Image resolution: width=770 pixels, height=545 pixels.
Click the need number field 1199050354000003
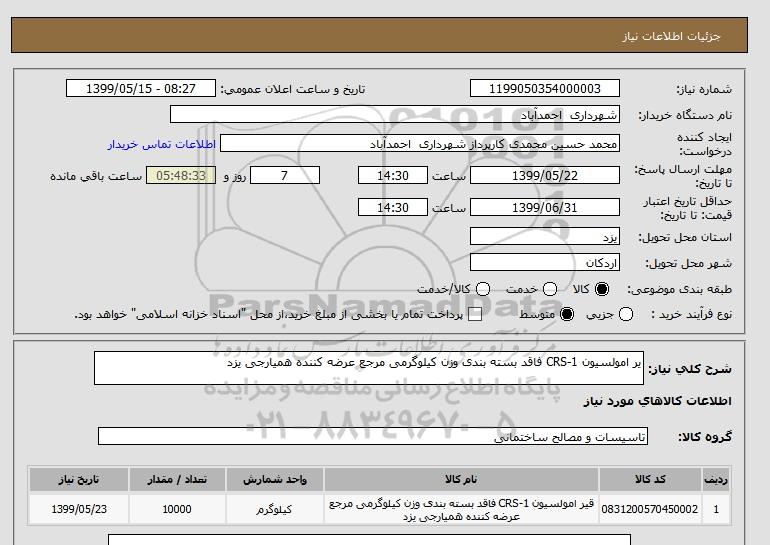pyautogui.click(x=545, y=88)
